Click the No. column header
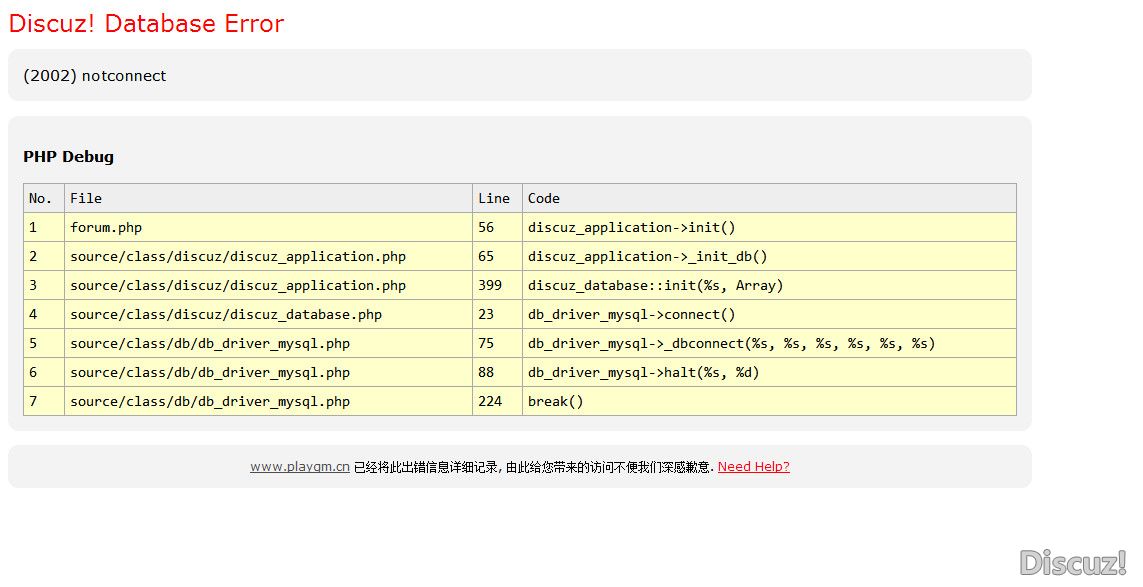This screenshot has height=587, width=1143. (44, 198)
